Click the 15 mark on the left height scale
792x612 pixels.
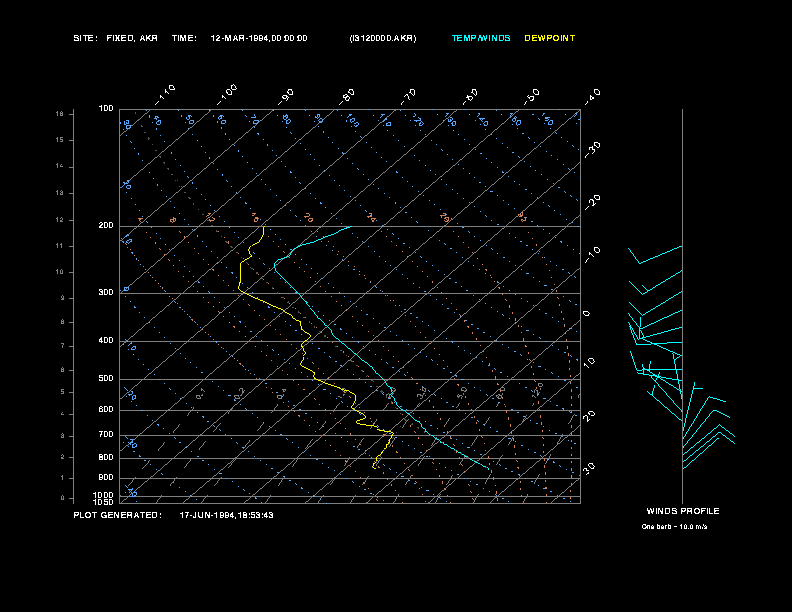coord(60,140)
